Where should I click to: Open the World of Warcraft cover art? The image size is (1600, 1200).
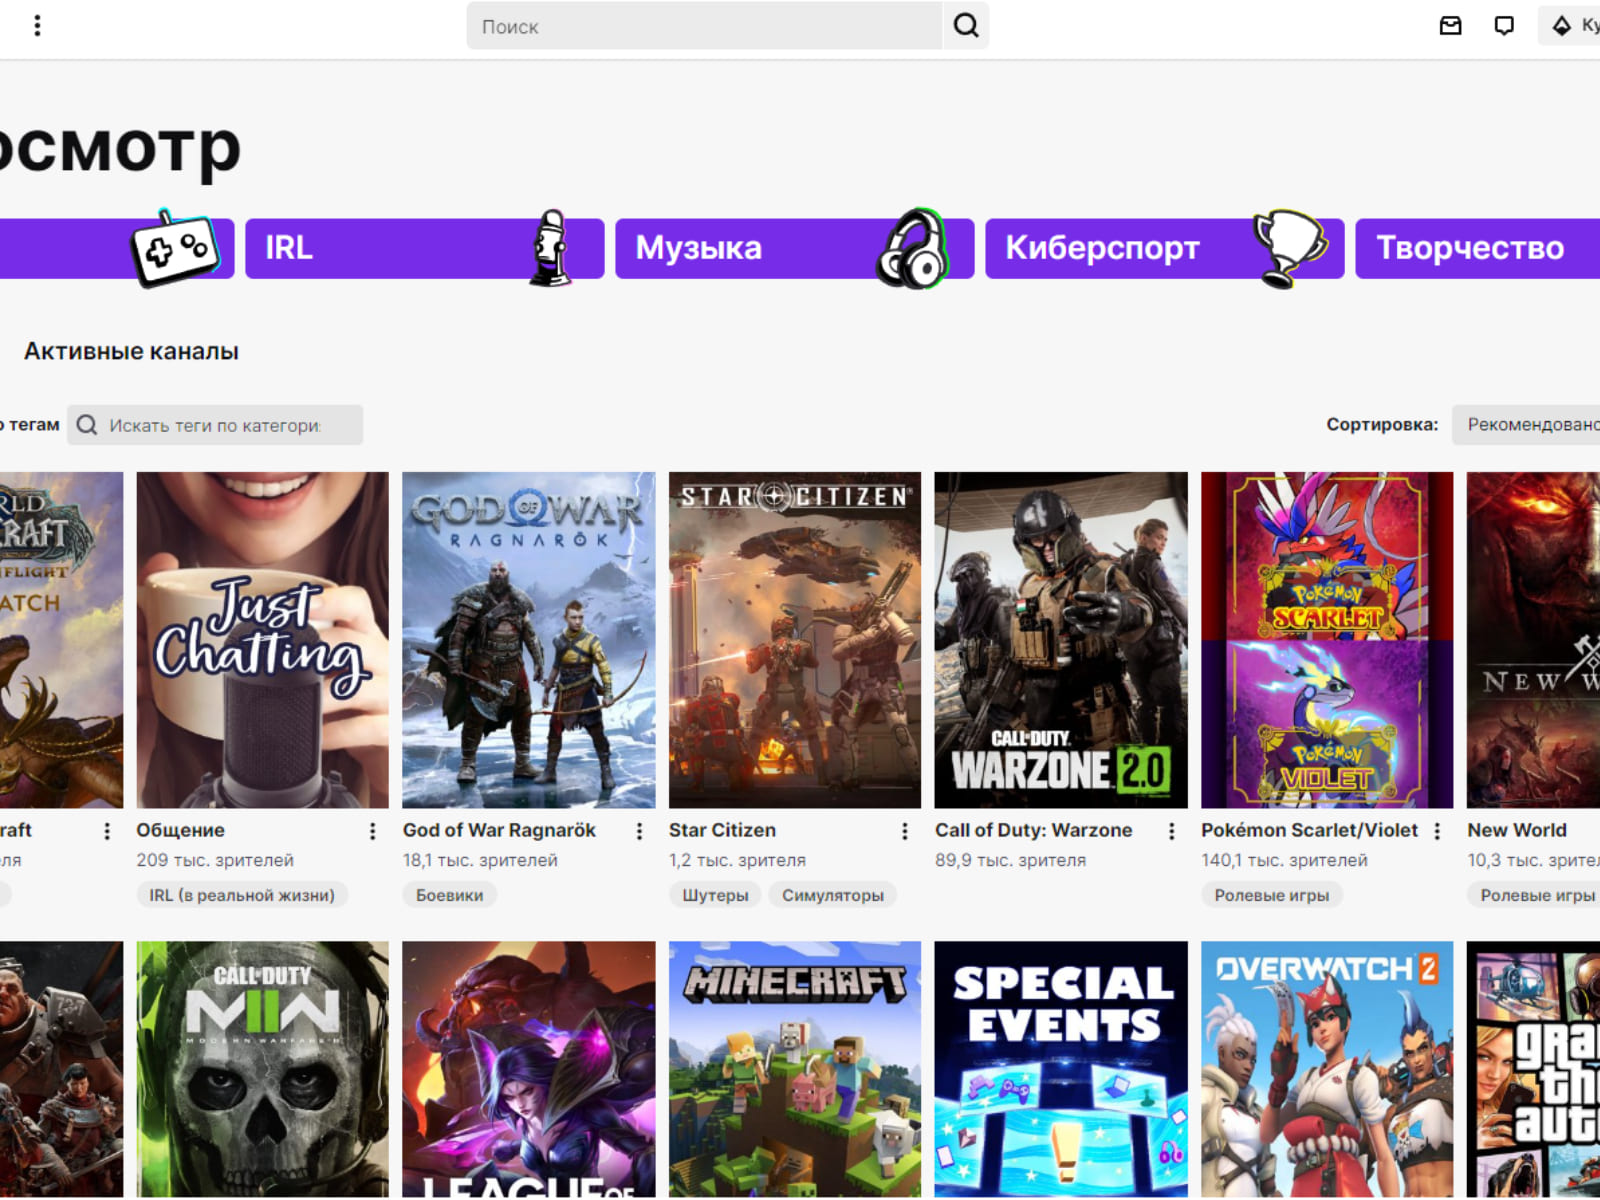click(x=62, y=640)
